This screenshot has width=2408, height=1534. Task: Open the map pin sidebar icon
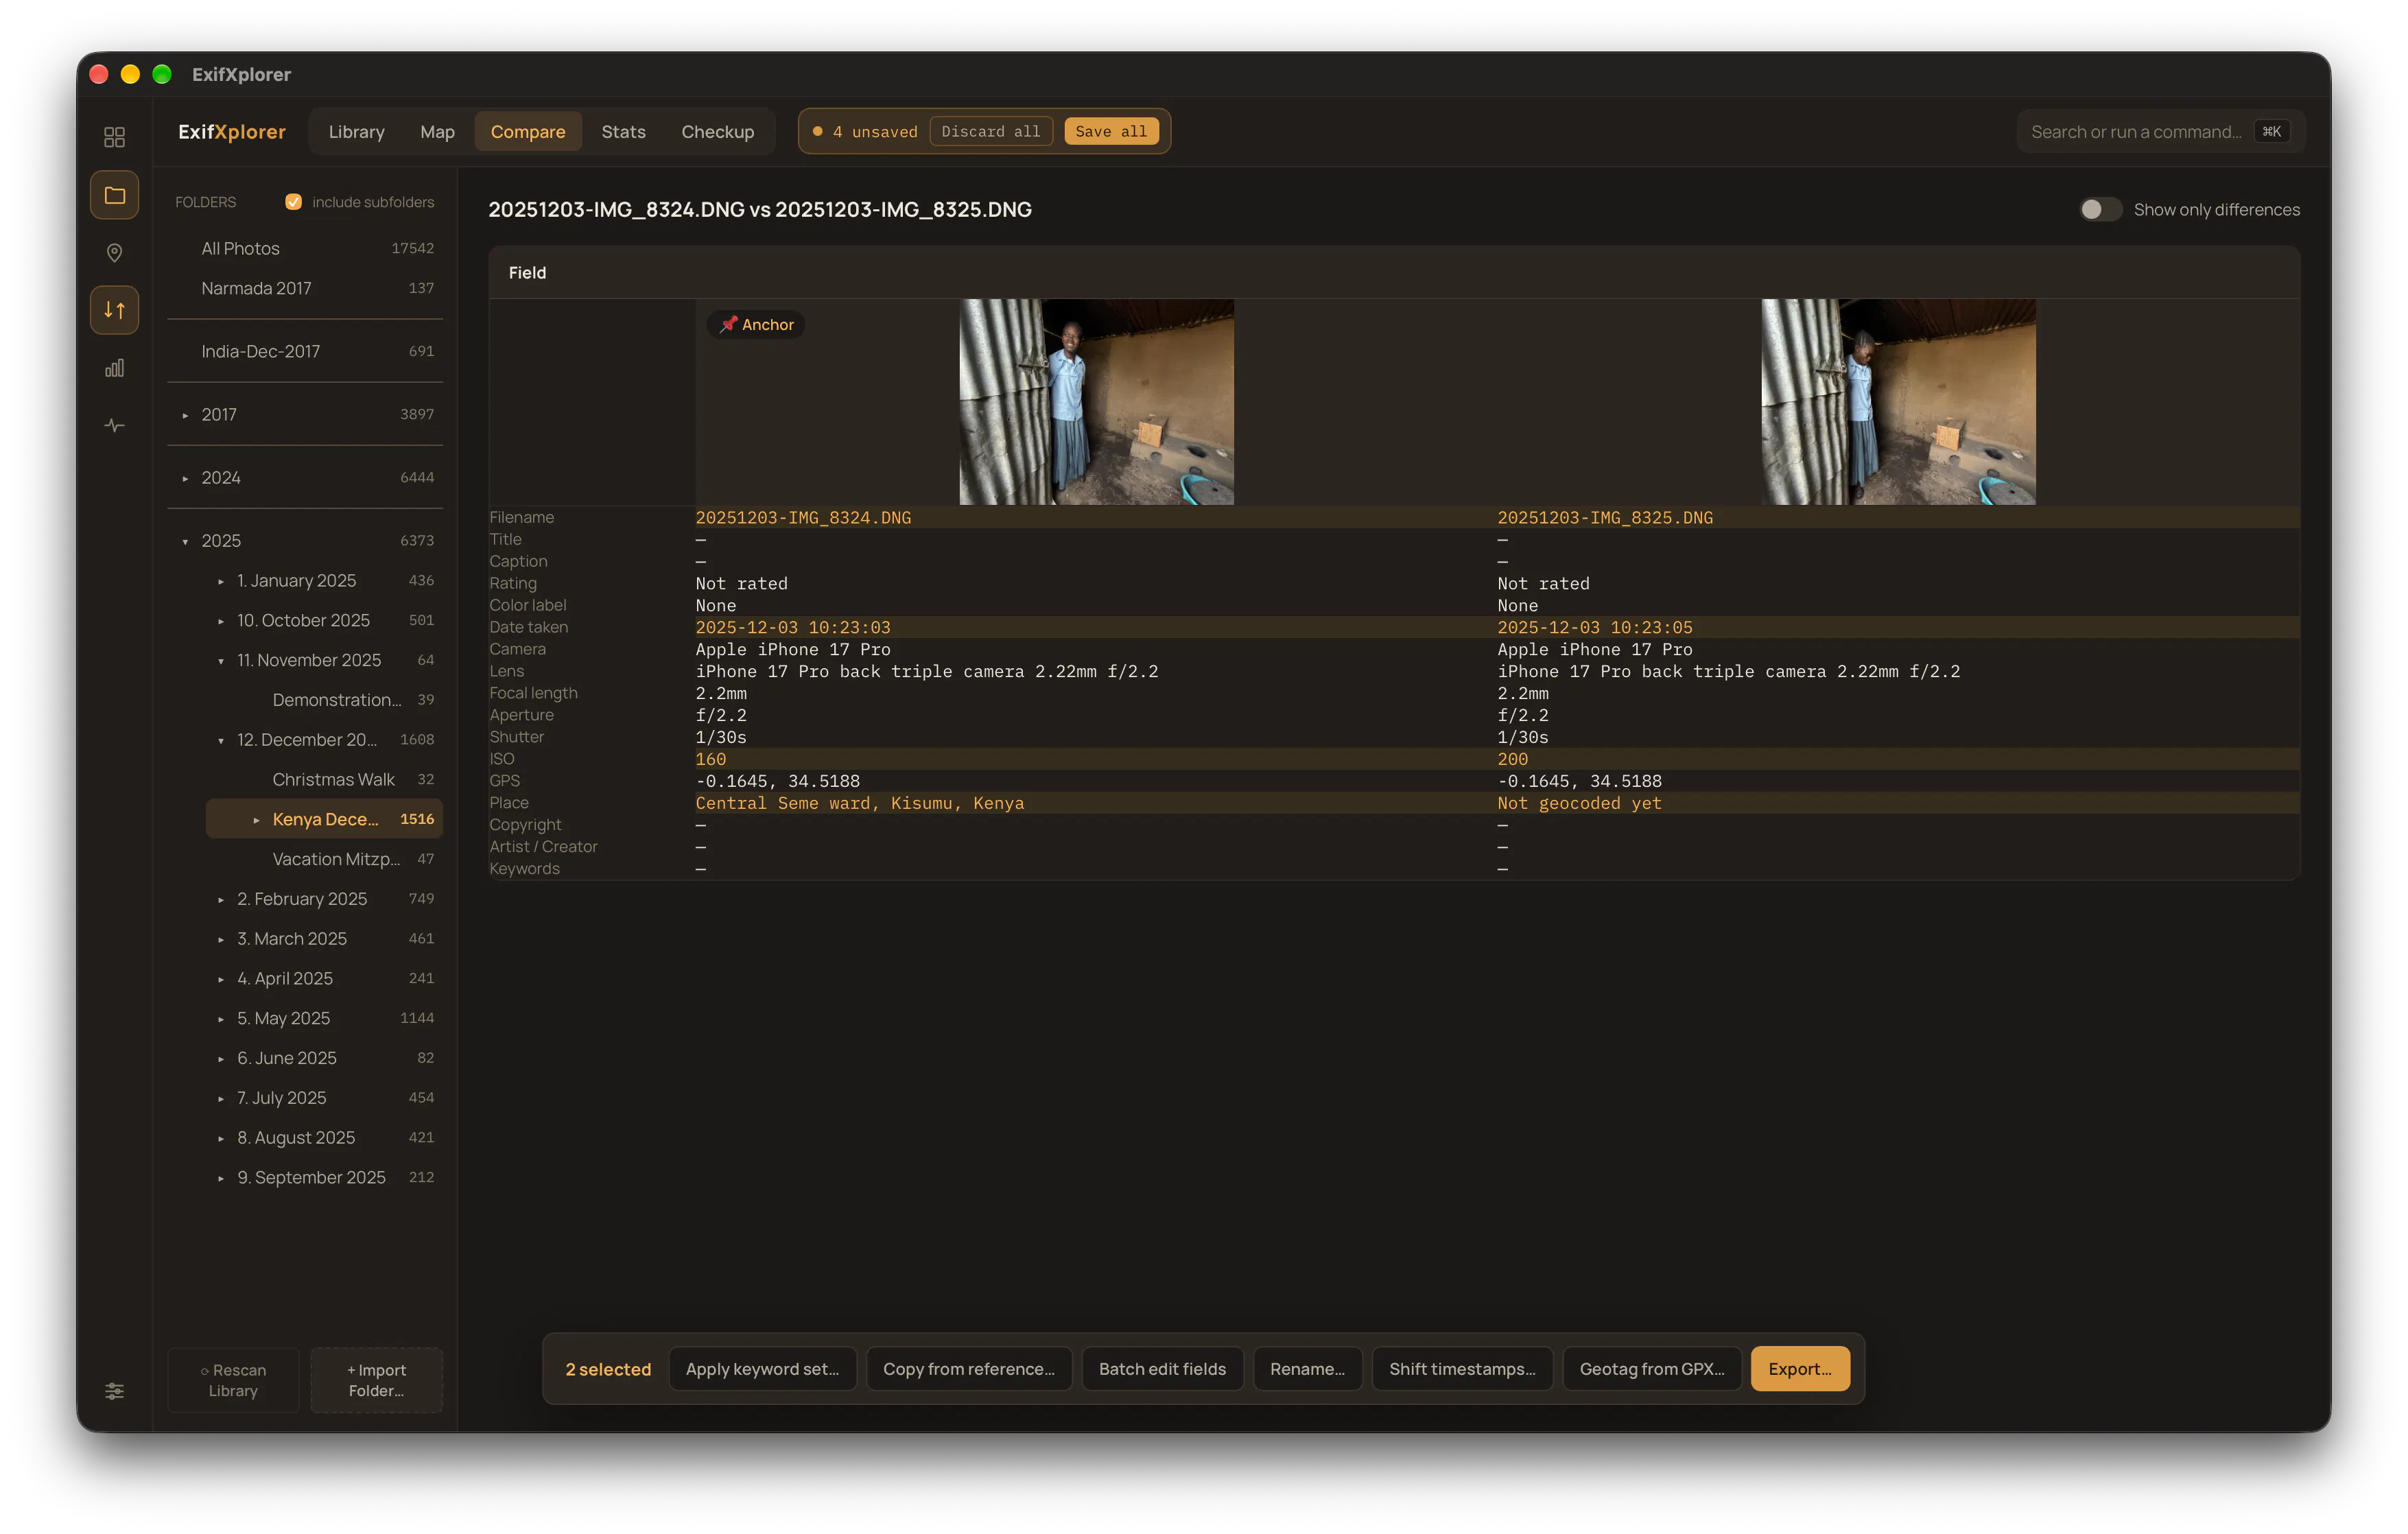tap(114, 252)
